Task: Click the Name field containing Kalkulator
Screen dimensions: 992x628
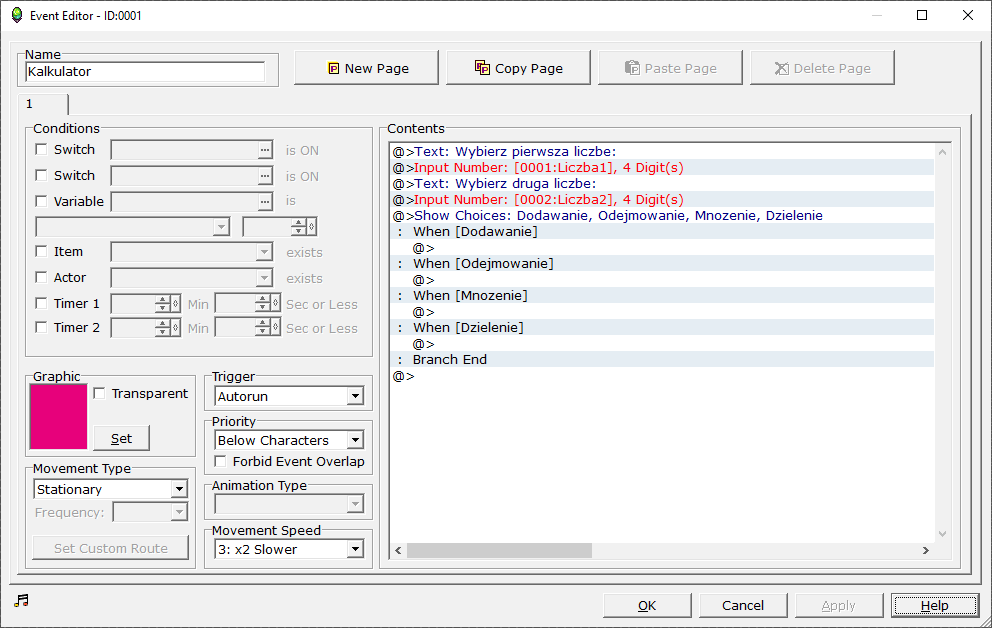Action: pyautogui.click(x=145, y=71)
